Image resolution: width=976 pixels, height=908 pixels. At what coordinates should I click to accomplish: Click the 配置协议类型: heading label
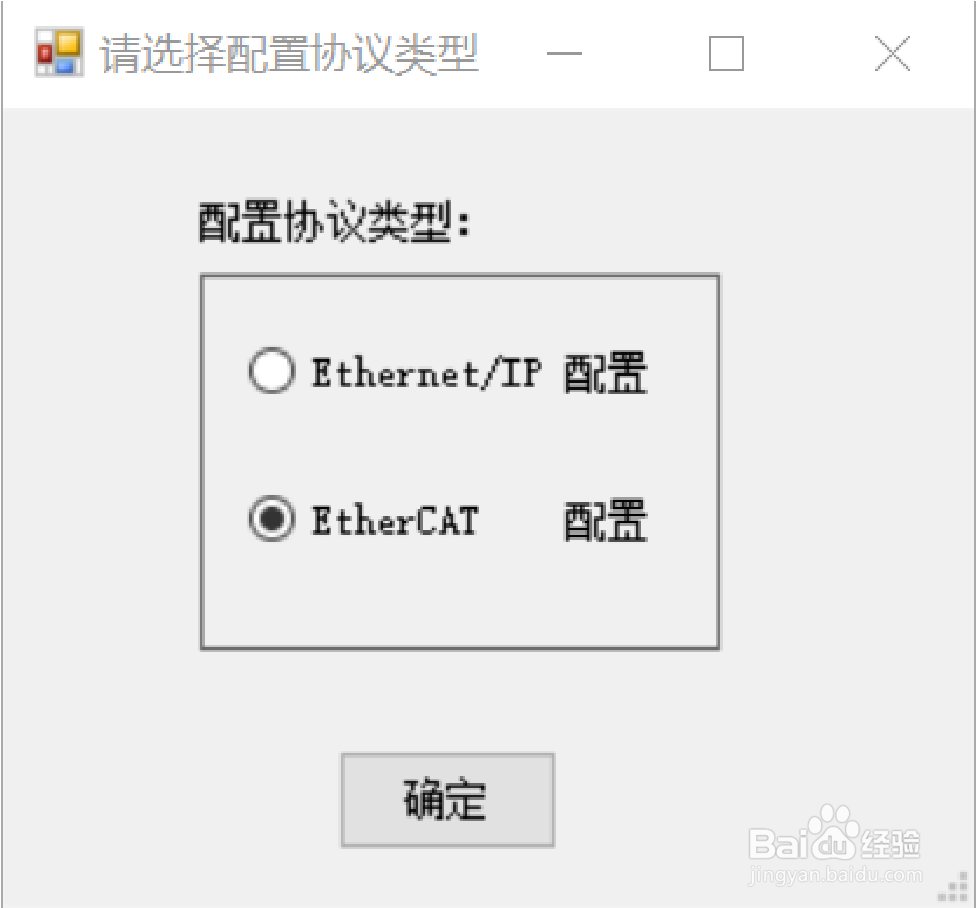[x=334, y=222]
